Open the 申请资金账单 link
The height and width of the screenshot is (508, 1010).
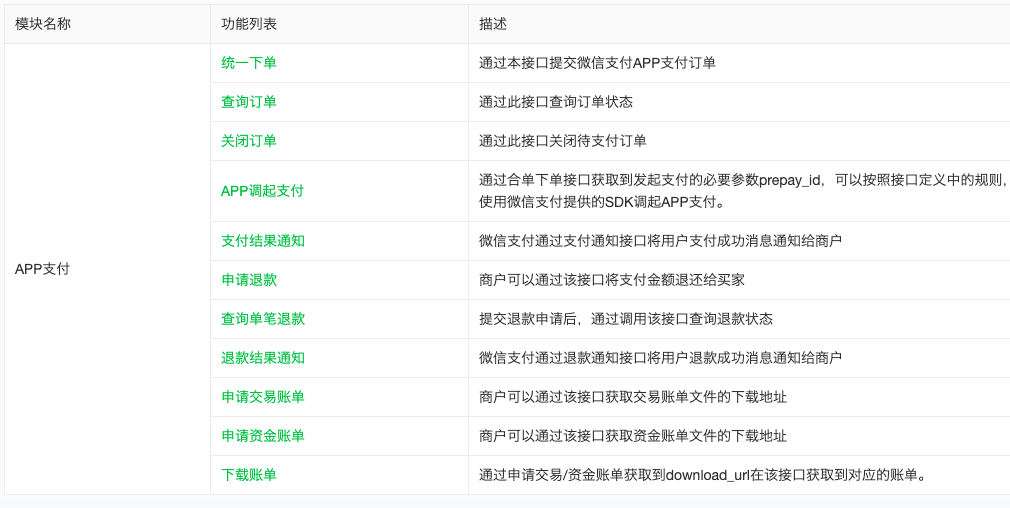click(x=263, y=436)
